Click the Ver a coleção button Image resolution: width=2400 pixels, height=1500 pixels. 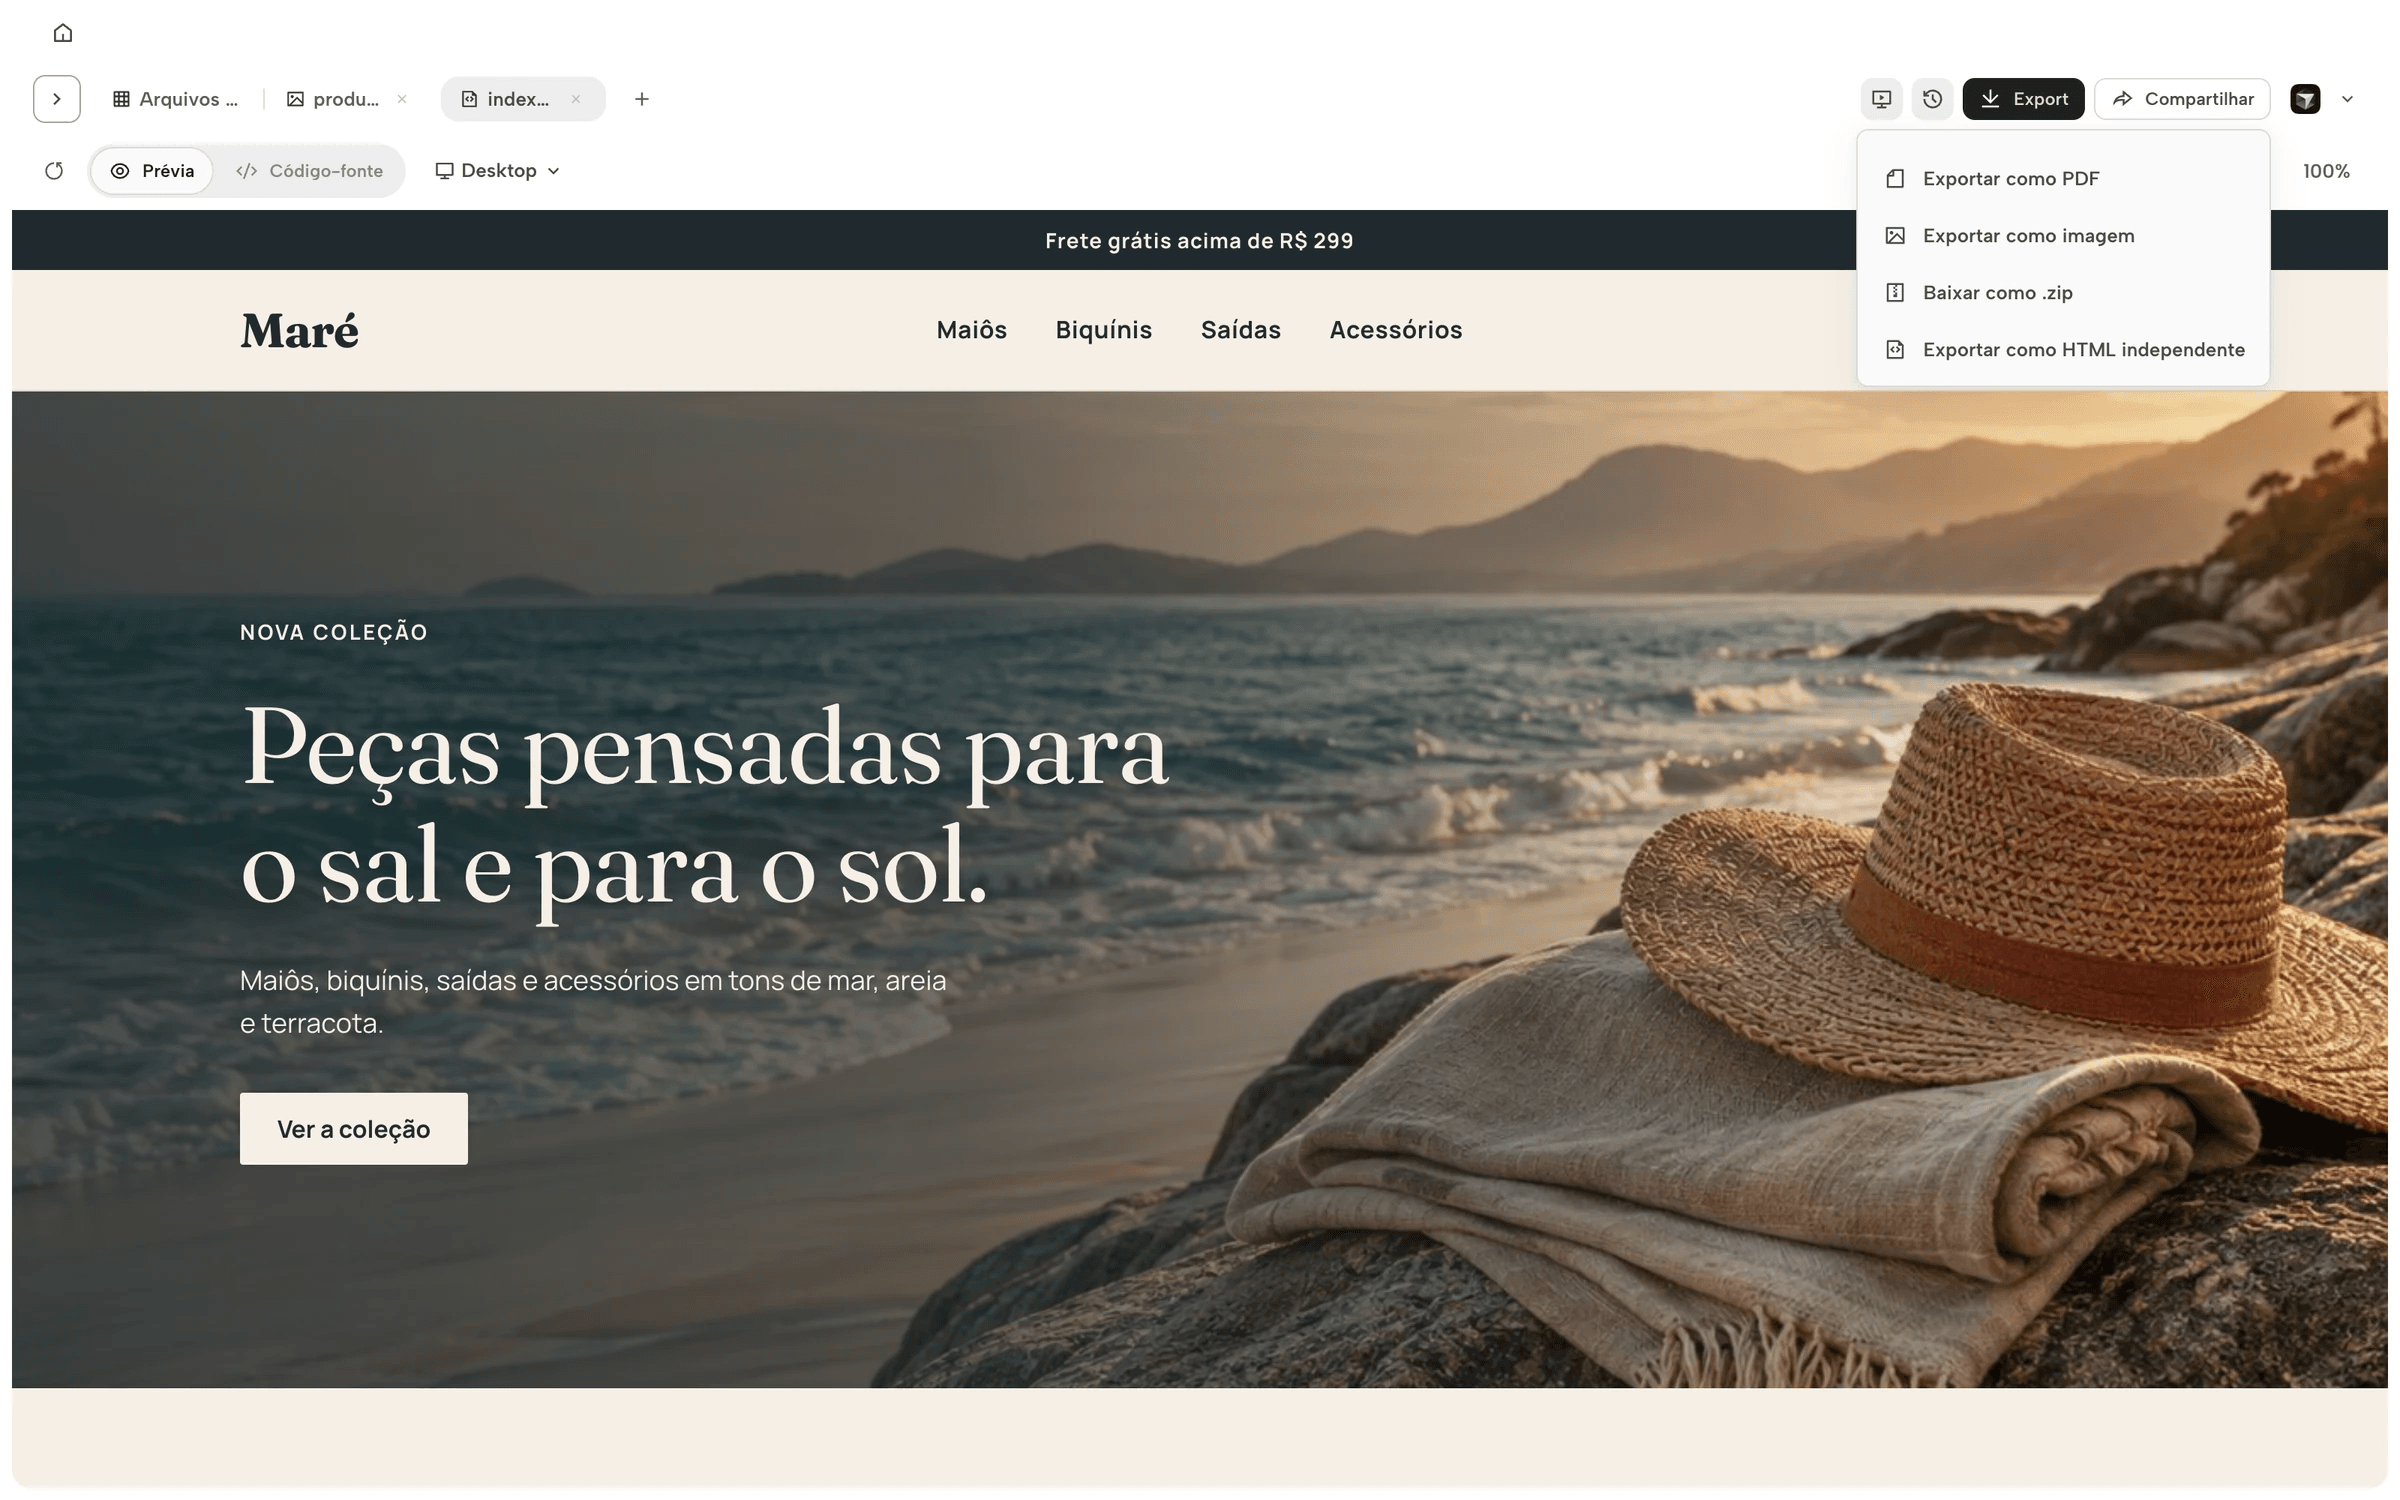[x=354, y=1129]
